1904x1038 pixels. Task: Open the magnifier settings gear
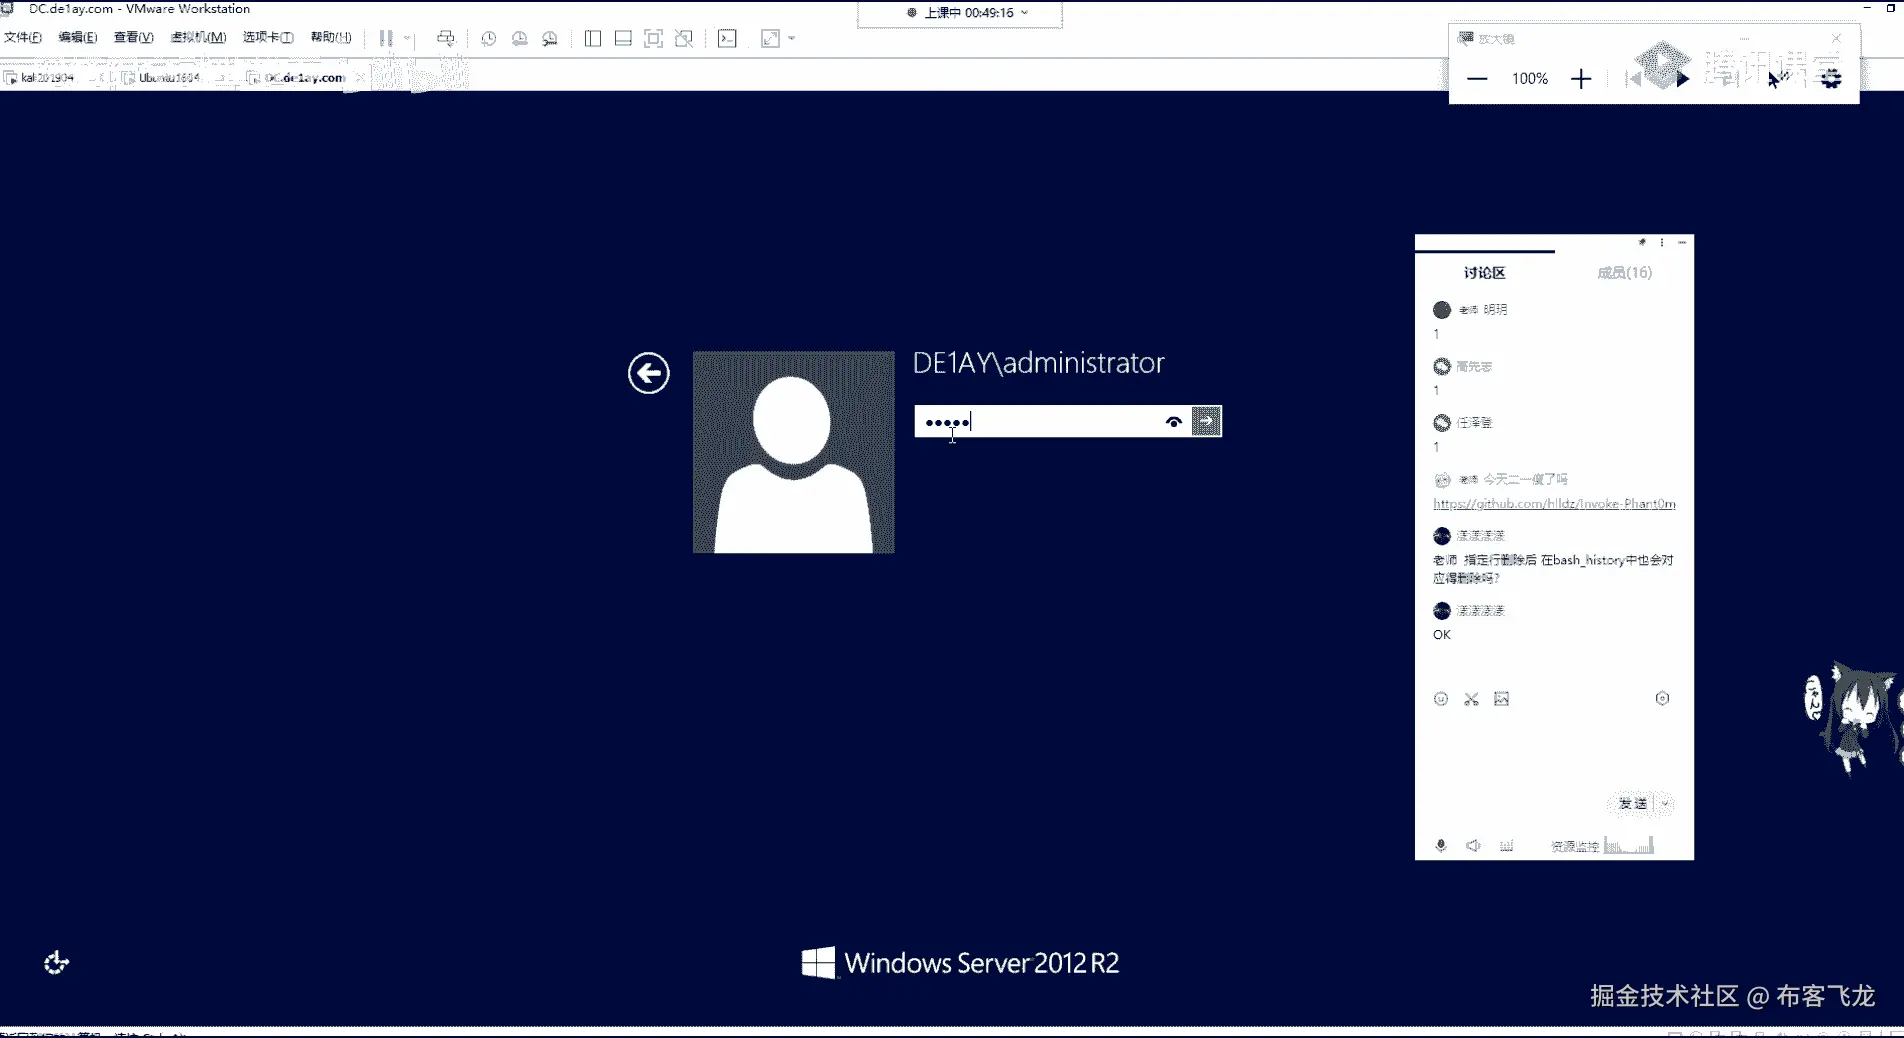coord(1831,78)
